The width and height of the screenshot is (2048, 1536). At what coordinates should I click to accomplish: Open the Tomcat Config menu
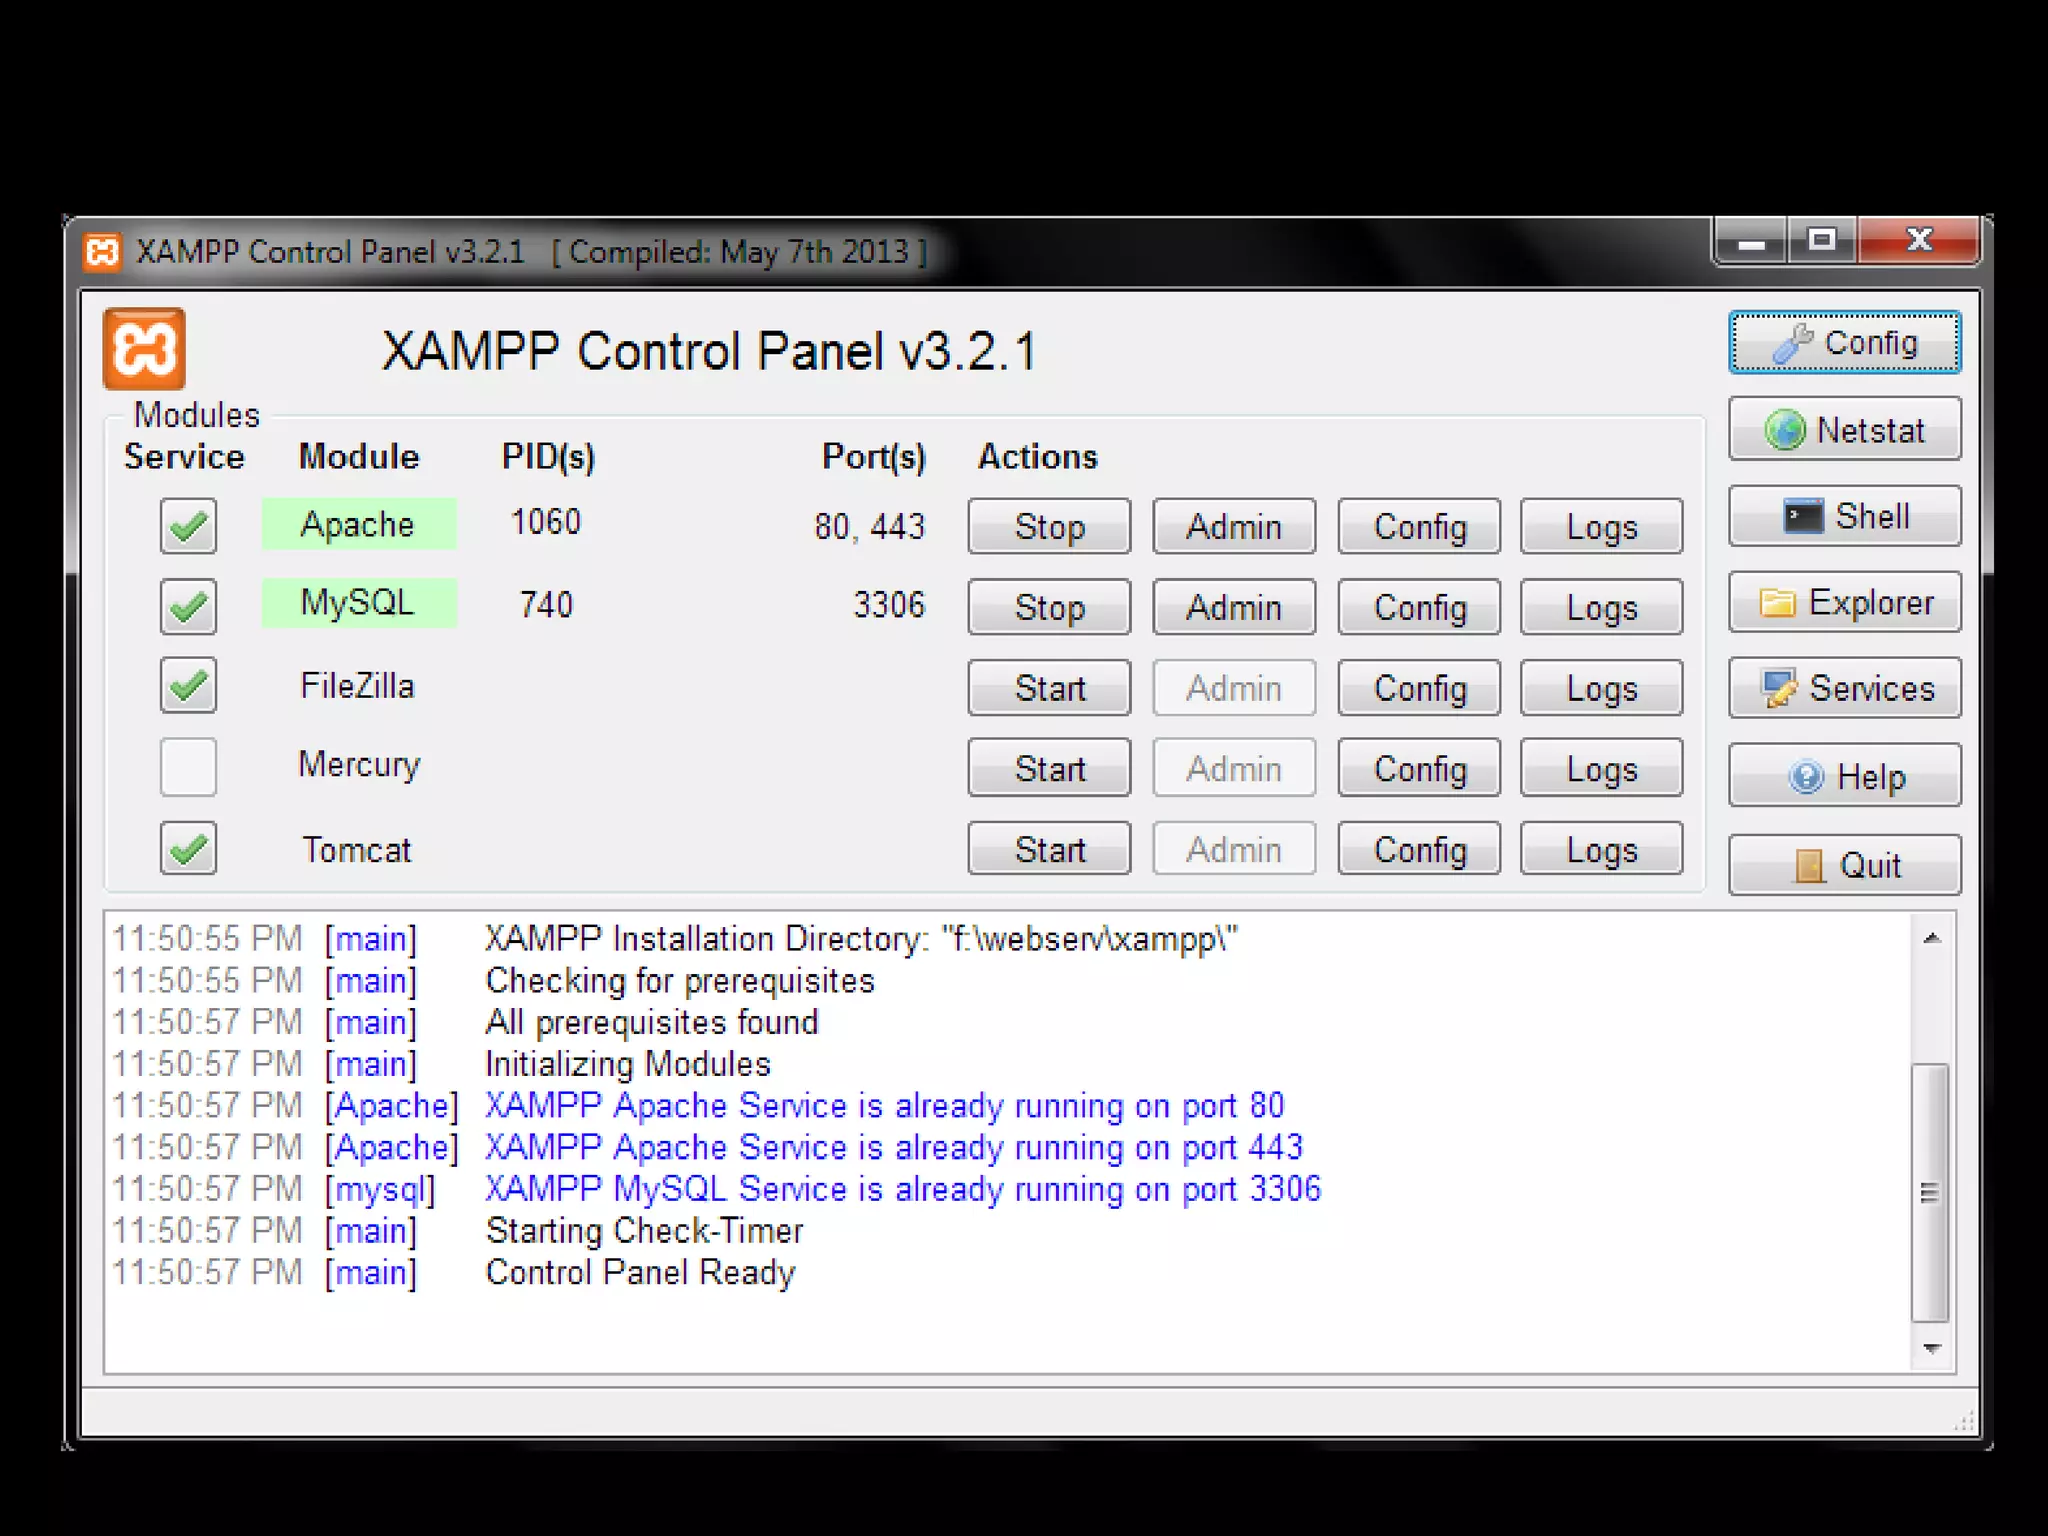[1419, 849]
